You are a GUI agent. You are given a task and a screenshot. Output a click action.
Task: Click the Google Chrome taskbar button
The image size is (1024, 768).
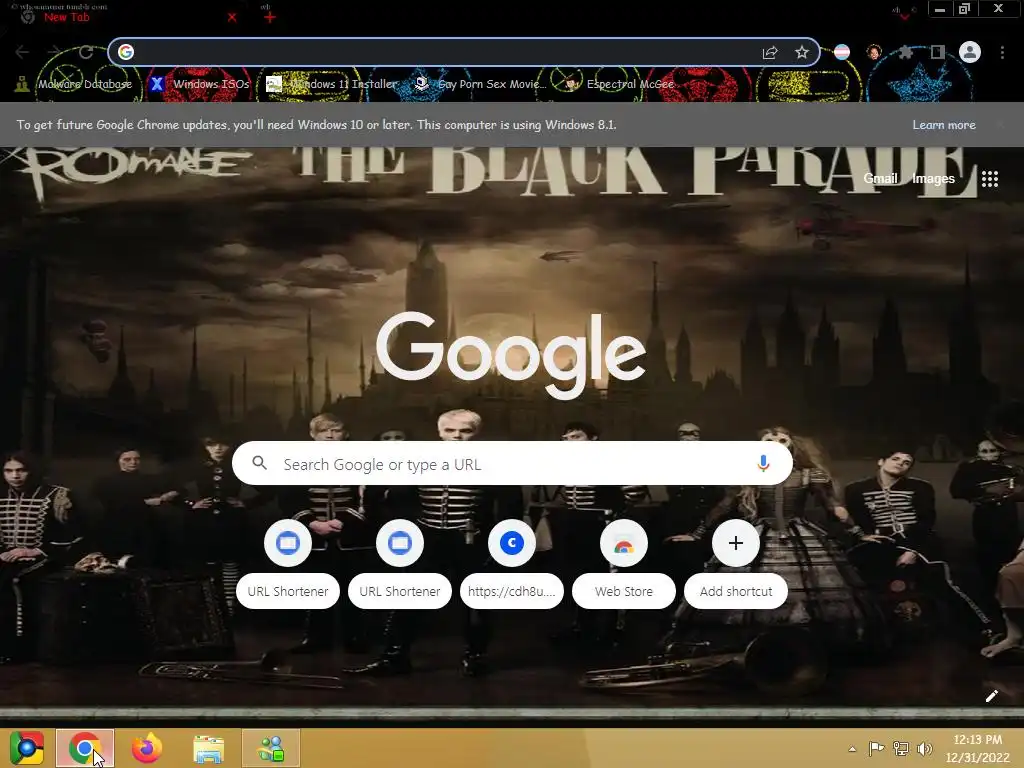[x=85, y=748]
